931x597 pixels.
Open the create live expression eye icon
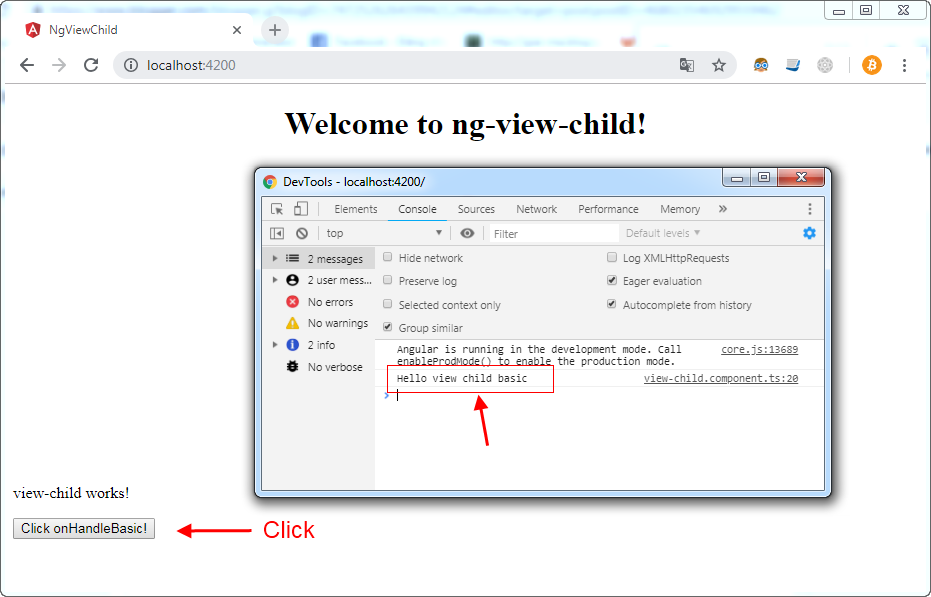click(x=469, y=233)
